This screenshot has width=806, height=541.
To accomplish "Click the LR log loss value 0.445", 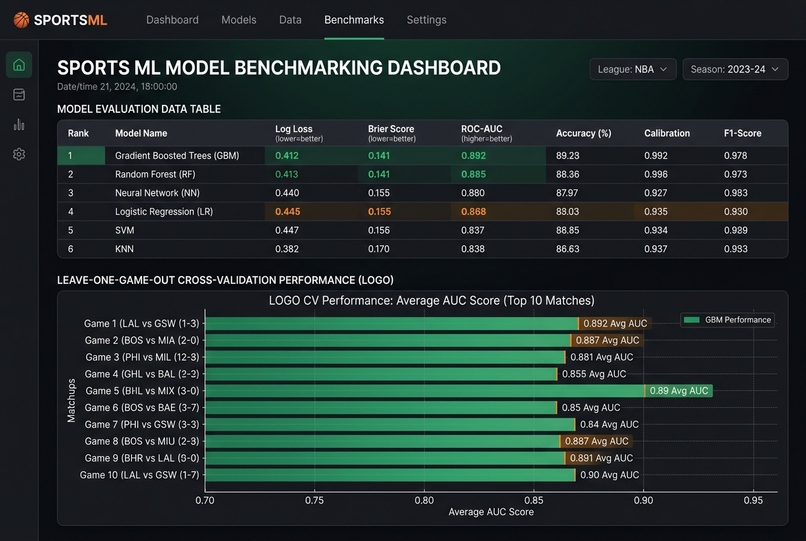I will click(x=287, y=211).
